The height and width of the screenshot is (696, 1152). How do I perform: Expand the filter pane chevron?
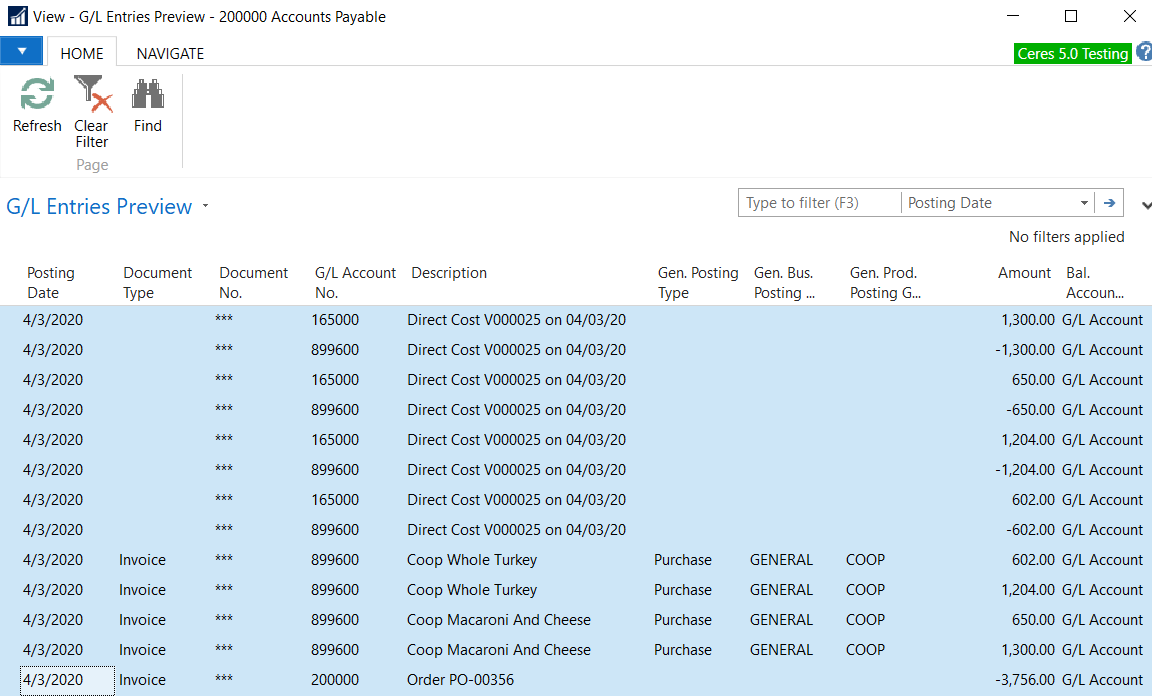1145,205
